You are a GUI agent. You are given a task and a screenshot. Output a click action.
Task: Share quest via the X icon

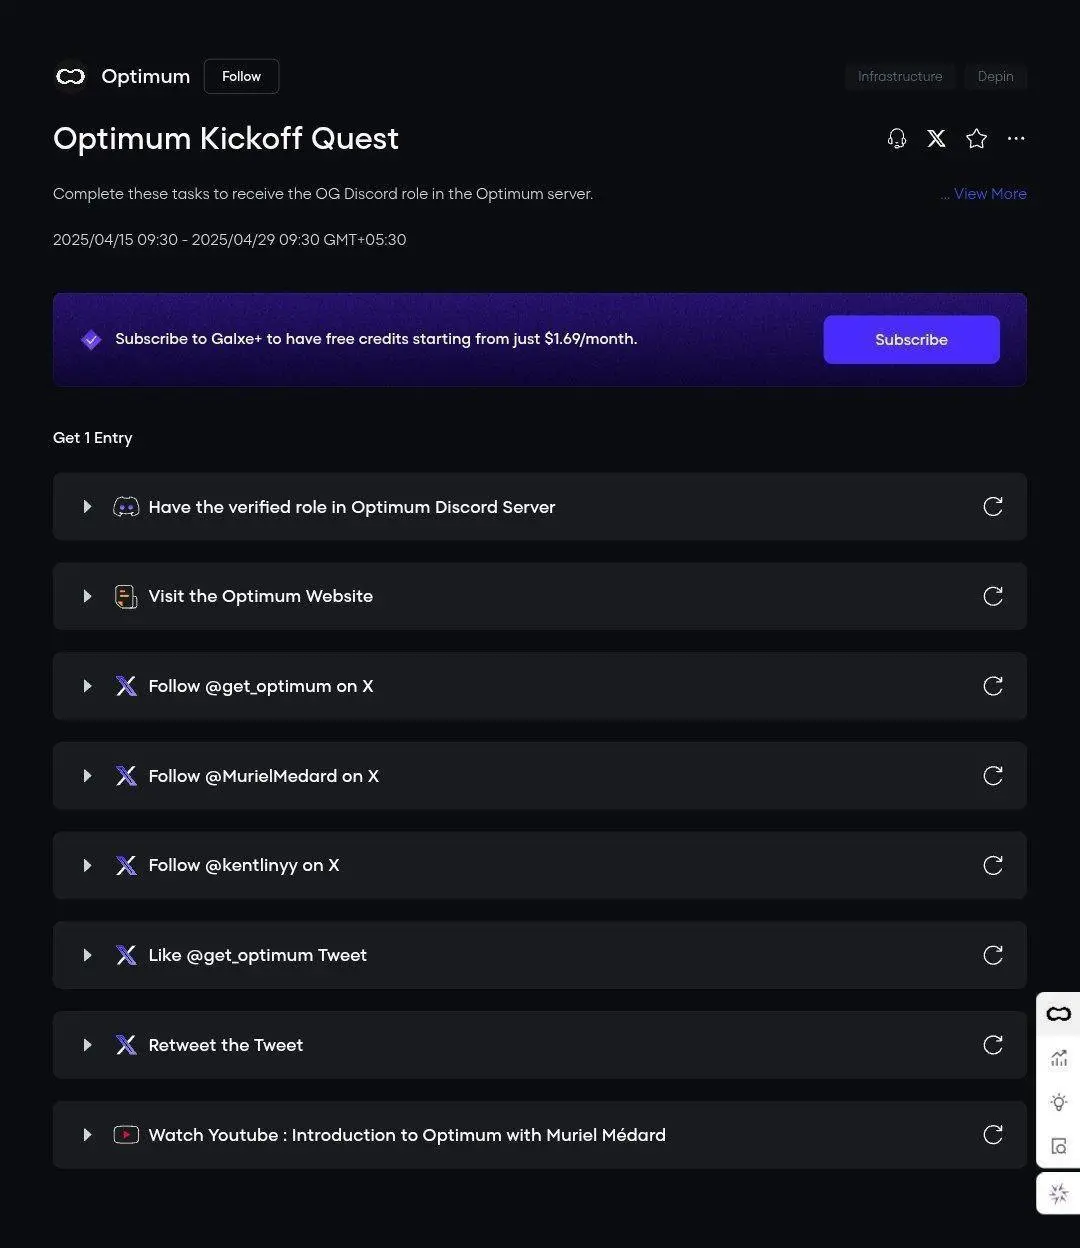936,139
